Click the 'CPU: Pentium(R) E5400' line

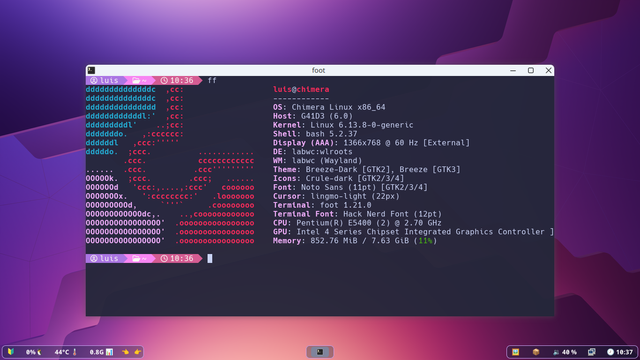coord(357,223)
